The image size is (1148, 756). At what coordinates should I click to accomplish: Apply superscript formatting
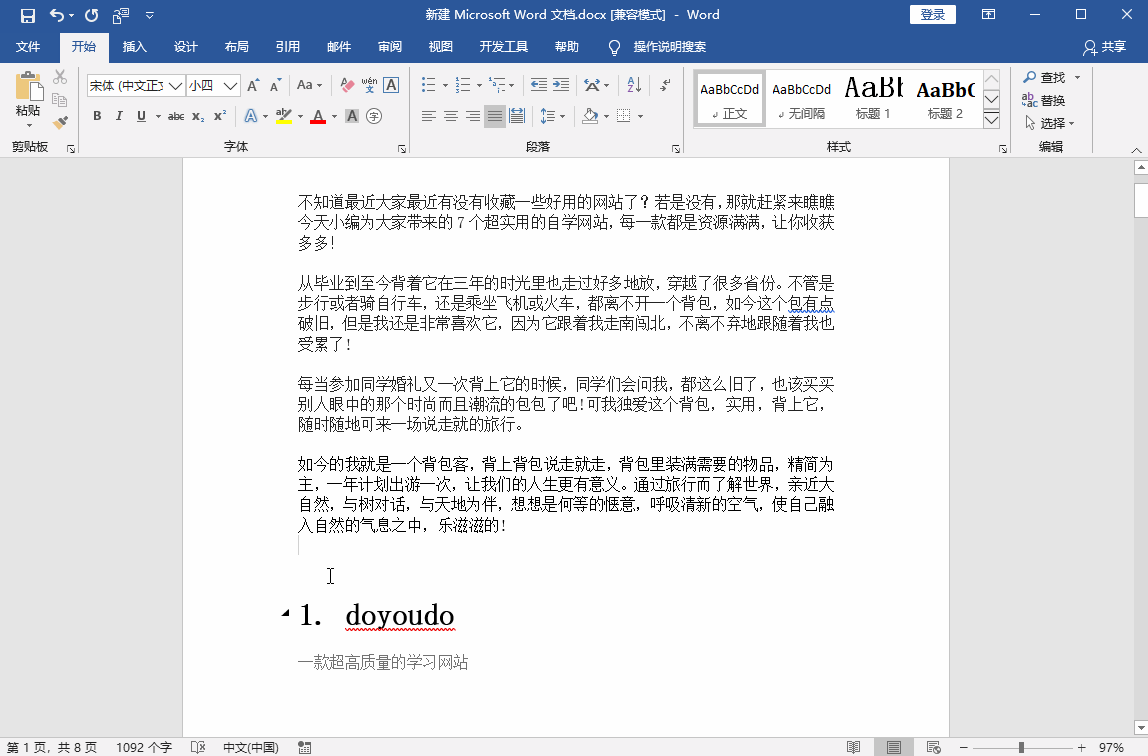[219, 116]
